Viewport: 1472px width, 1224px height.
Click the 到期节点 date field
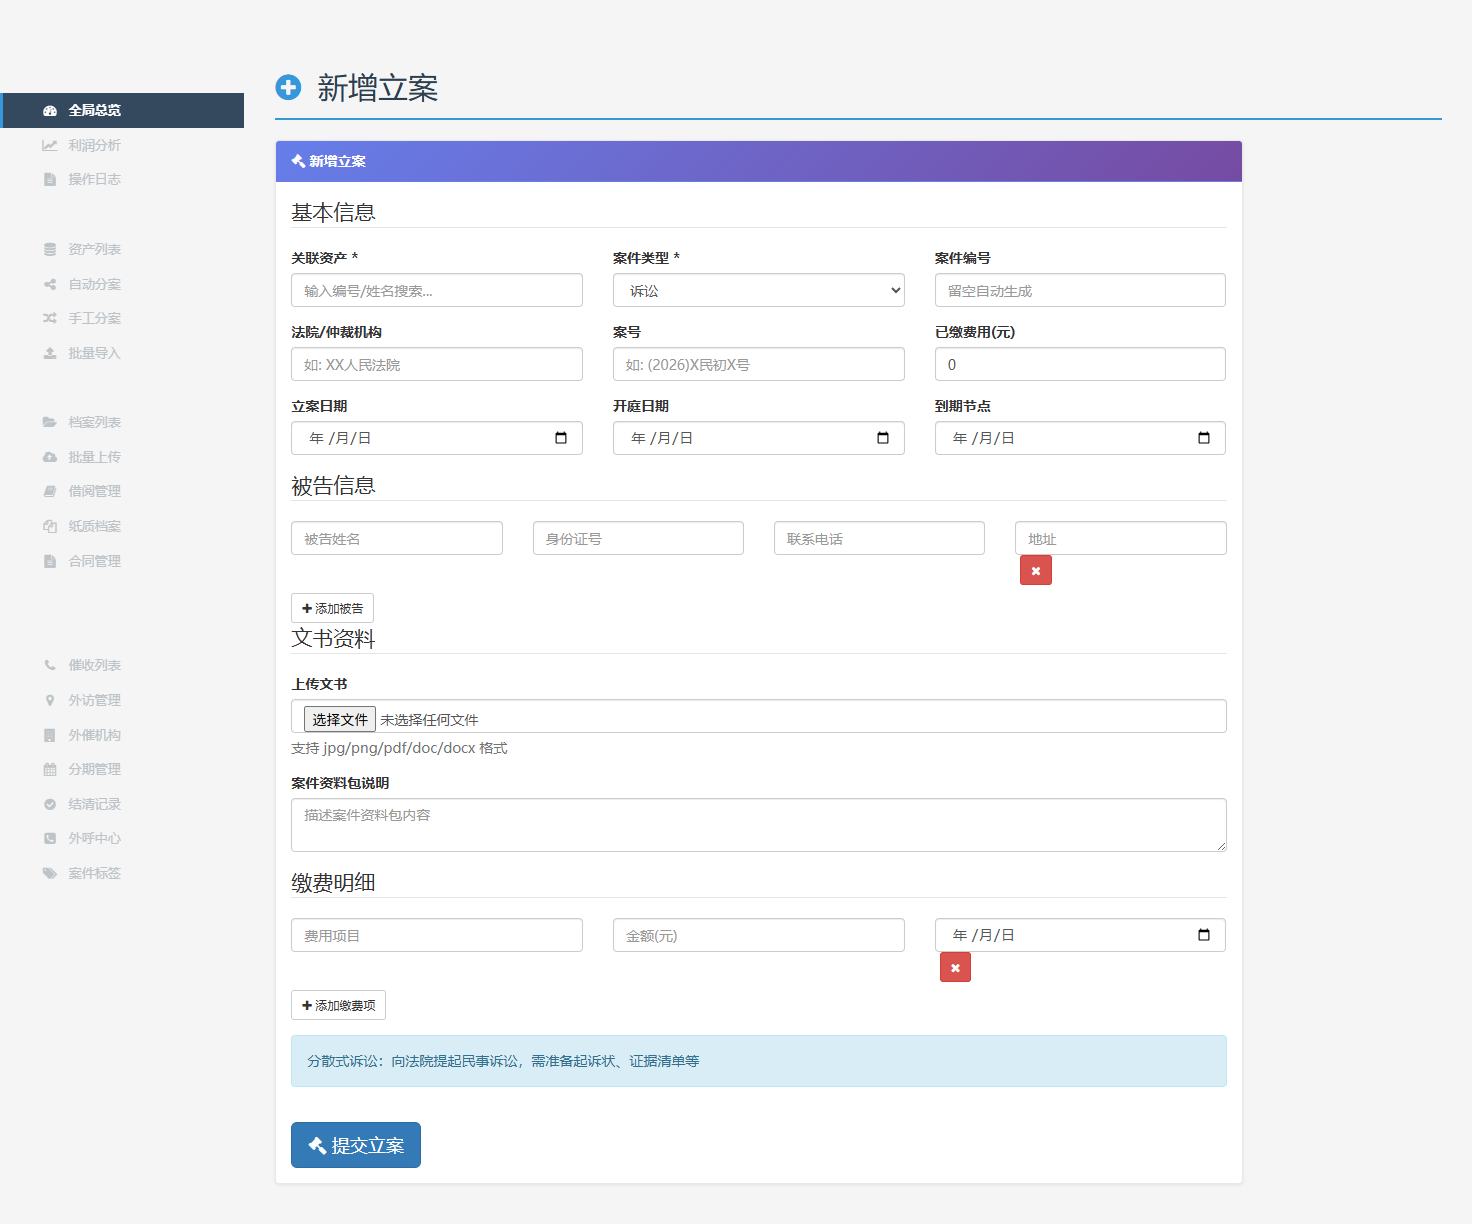[1080, 438]
